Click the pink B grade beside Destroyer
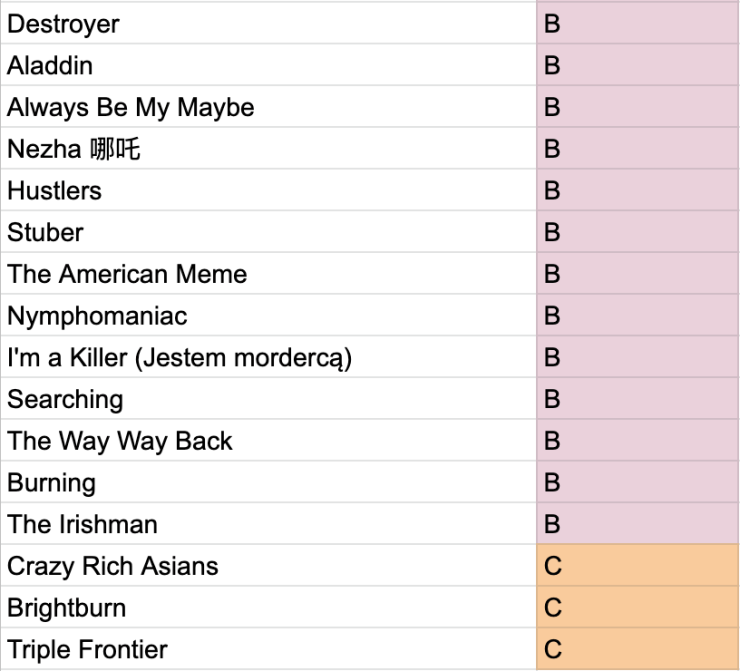Screen dimensions: 740x671 637,24
